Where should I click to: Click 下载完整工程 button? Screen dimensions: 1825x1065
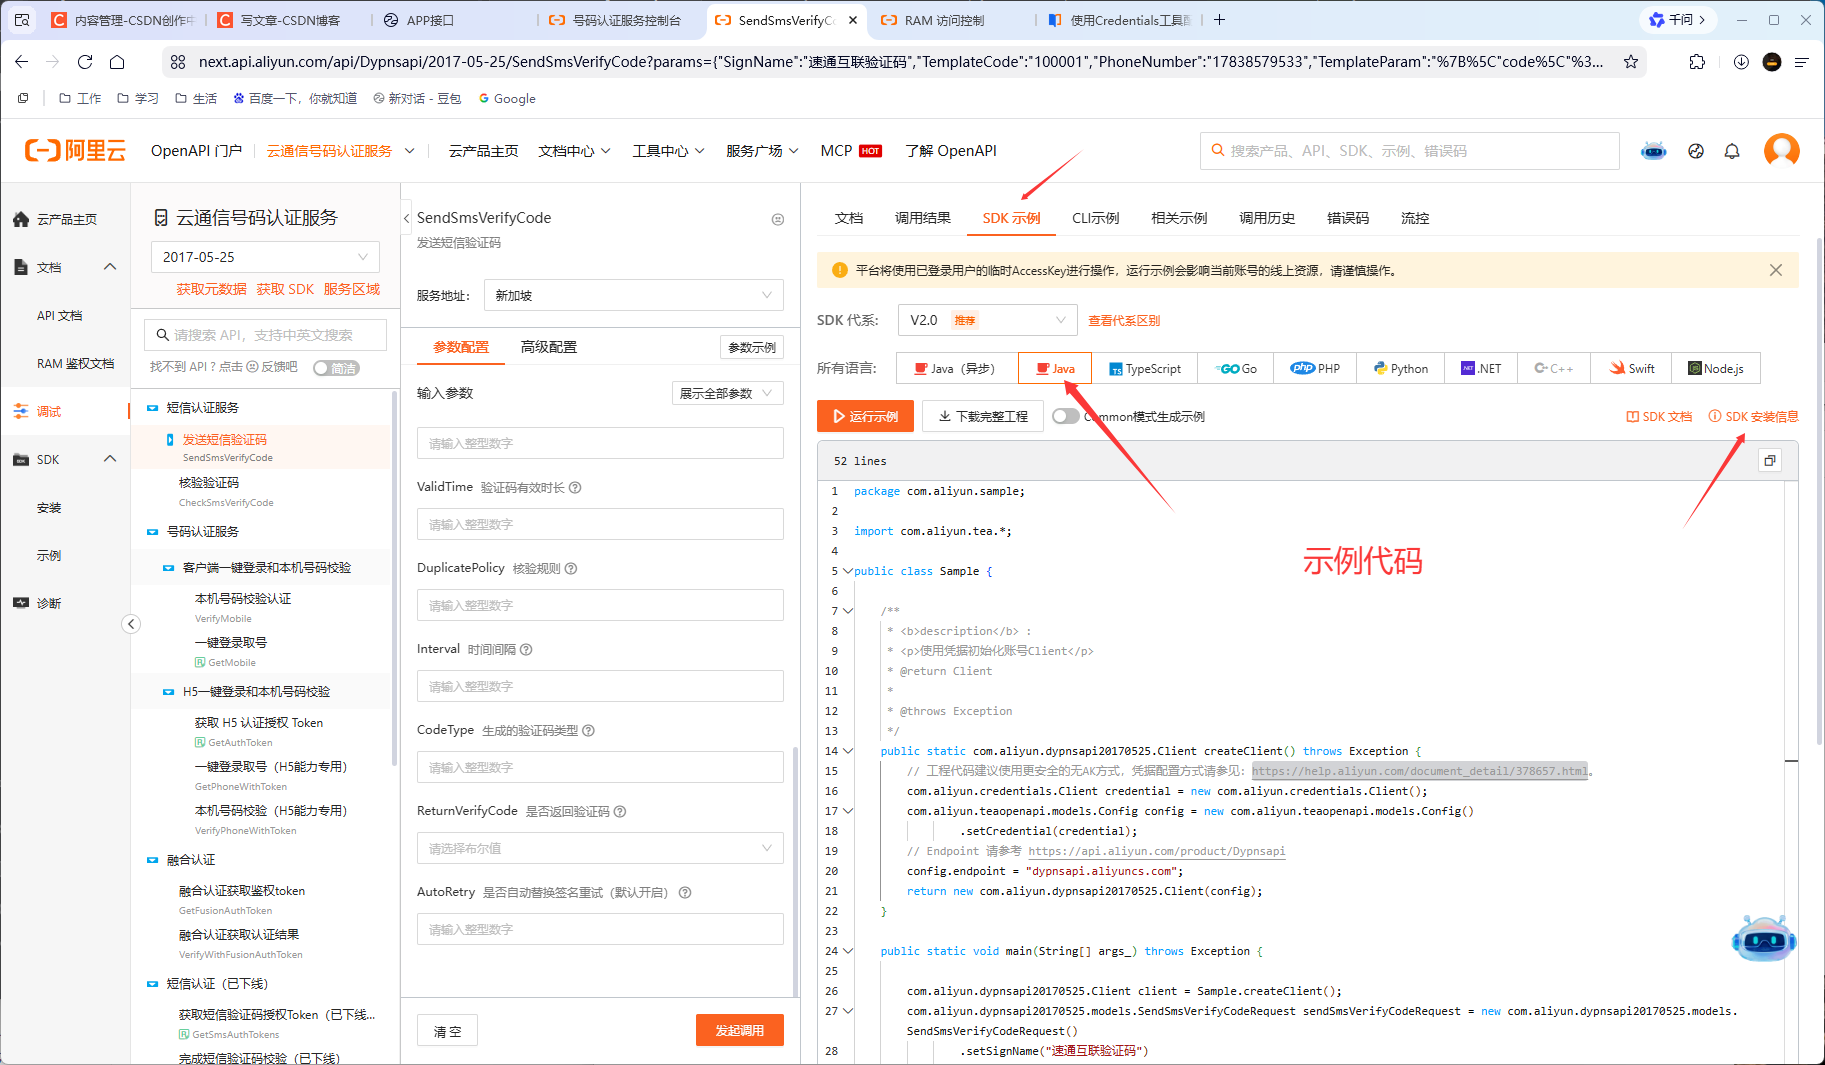pyautogui.click(x=983, y=416)
